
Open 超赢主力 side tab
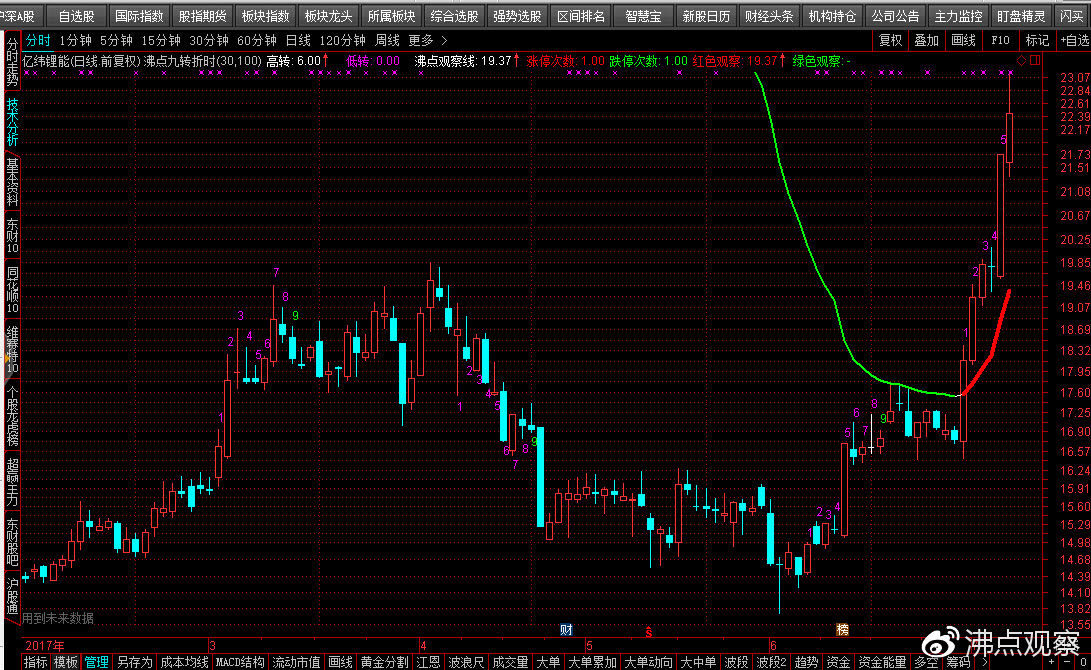tap(12, 481)
